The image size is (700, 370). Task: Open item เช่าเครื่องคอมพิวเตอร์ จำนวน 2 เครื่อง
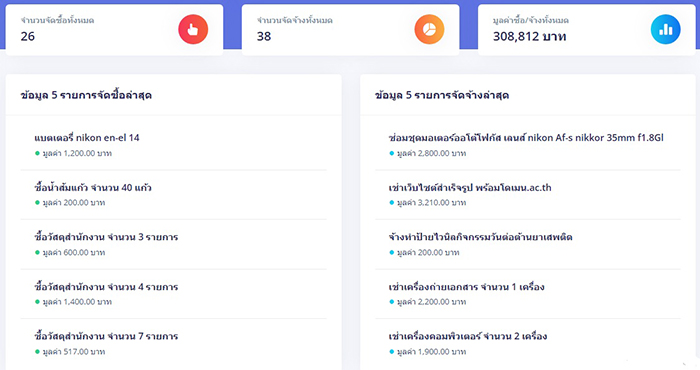click(x=468, y=336)
